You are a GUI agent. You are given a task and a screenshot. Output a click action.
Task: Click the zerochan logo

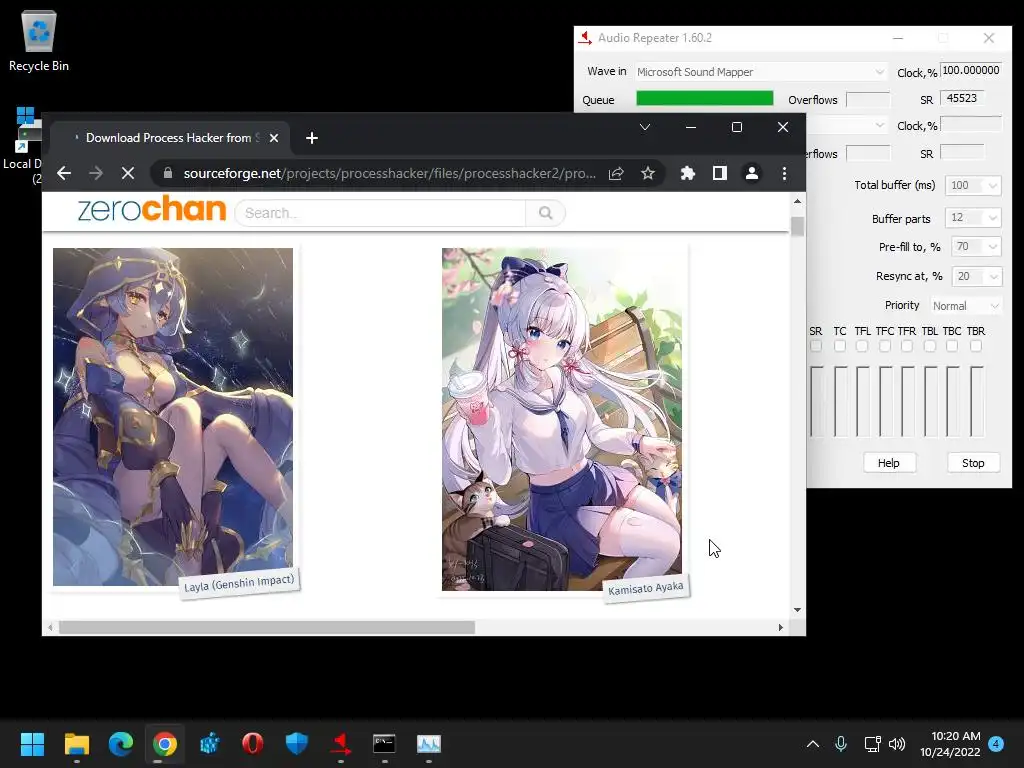coord(152,209)
